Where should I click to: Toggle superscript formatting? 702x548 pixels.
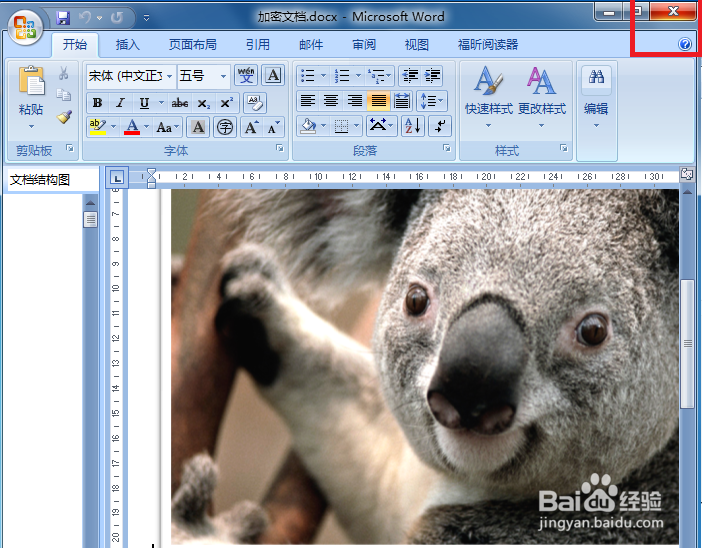227,103
